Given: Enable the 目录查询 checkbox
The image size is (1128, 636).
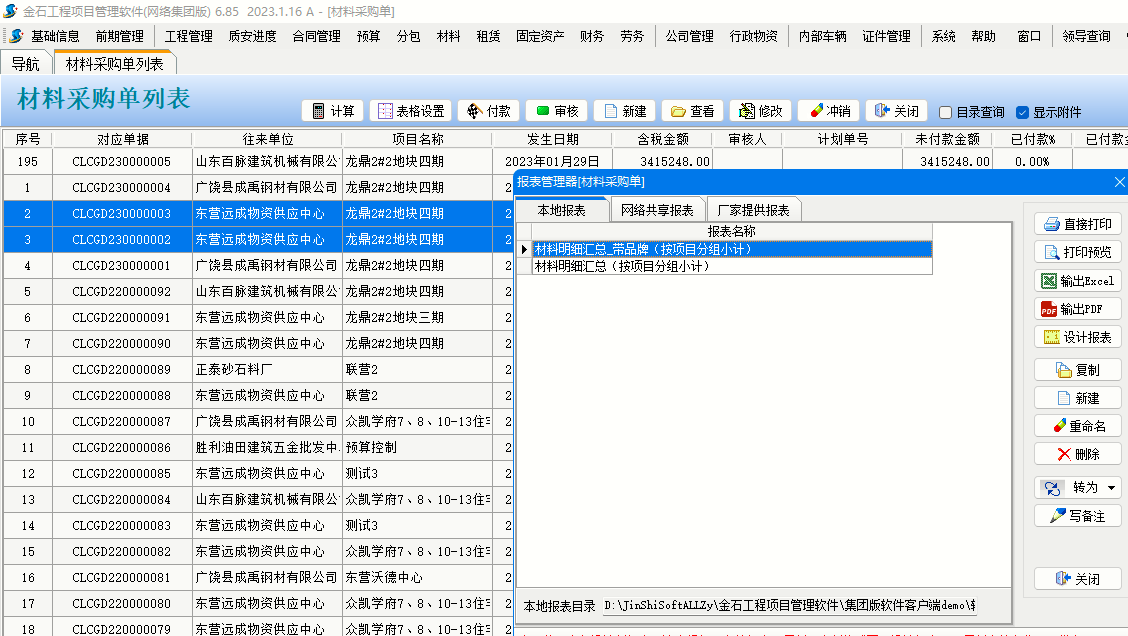Looking at the screenshot, I should coord(945,113).
